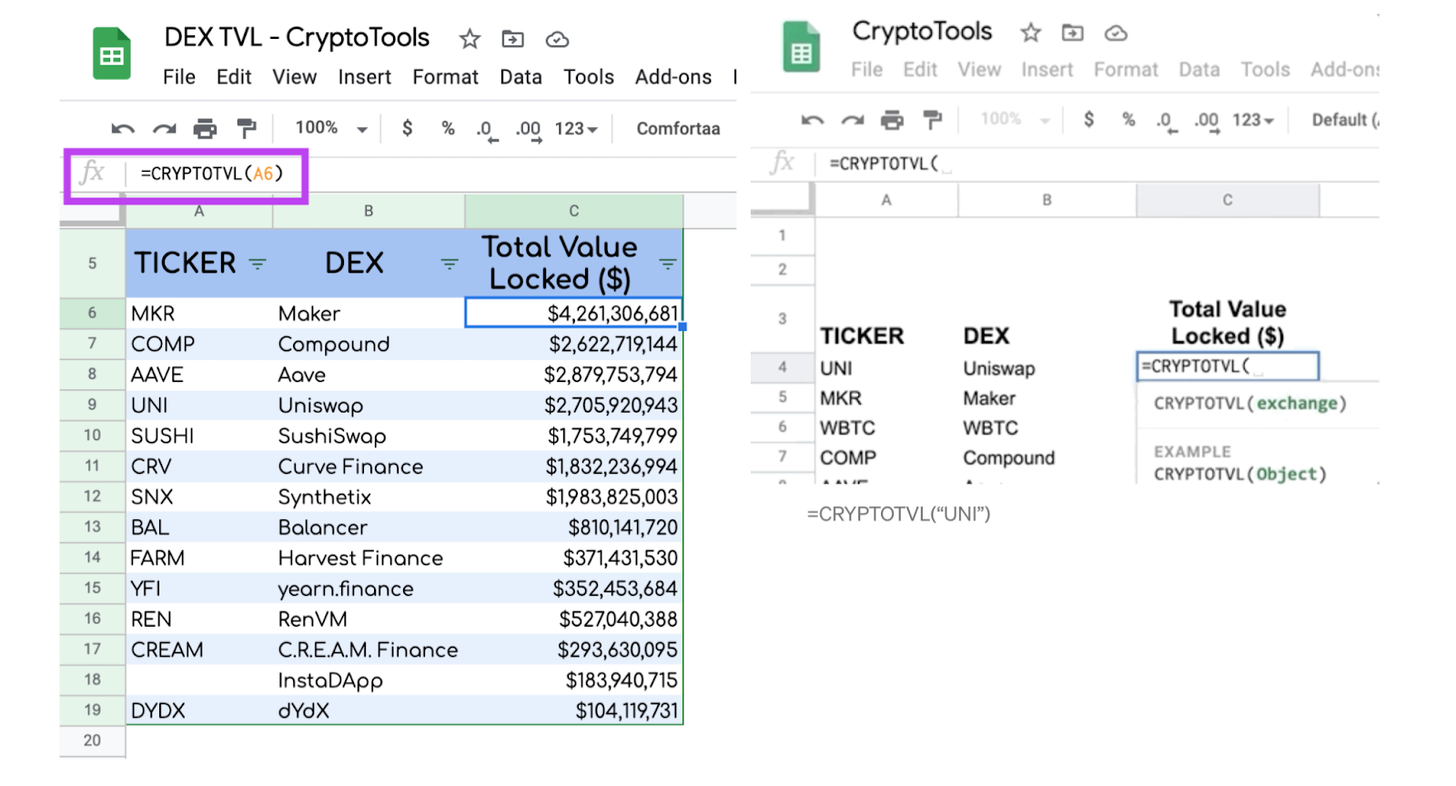Open 123 number format dropdown in DEX TVL
The width and height of the screenshot is (1456, 786).
pyautogui.click(x=576, y=129)
